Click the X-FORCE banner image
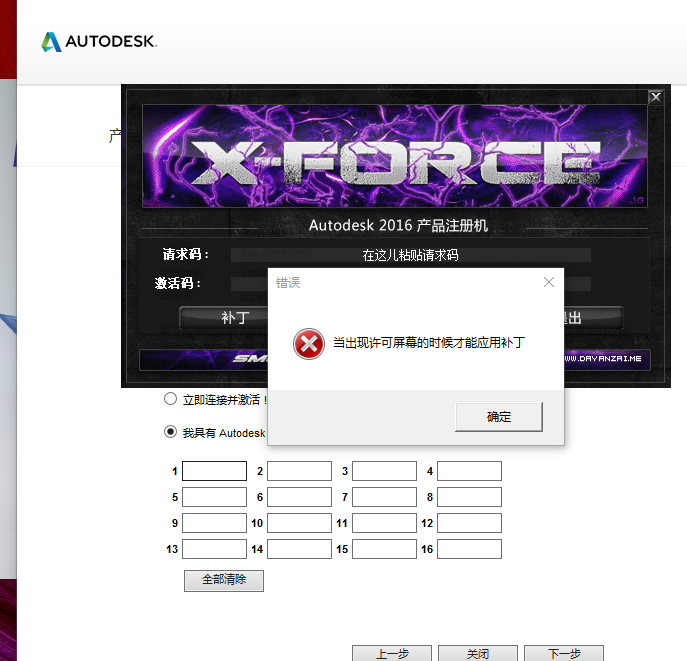Image resolution: width=687 pixels, height=661 pixels. [395, 156]
